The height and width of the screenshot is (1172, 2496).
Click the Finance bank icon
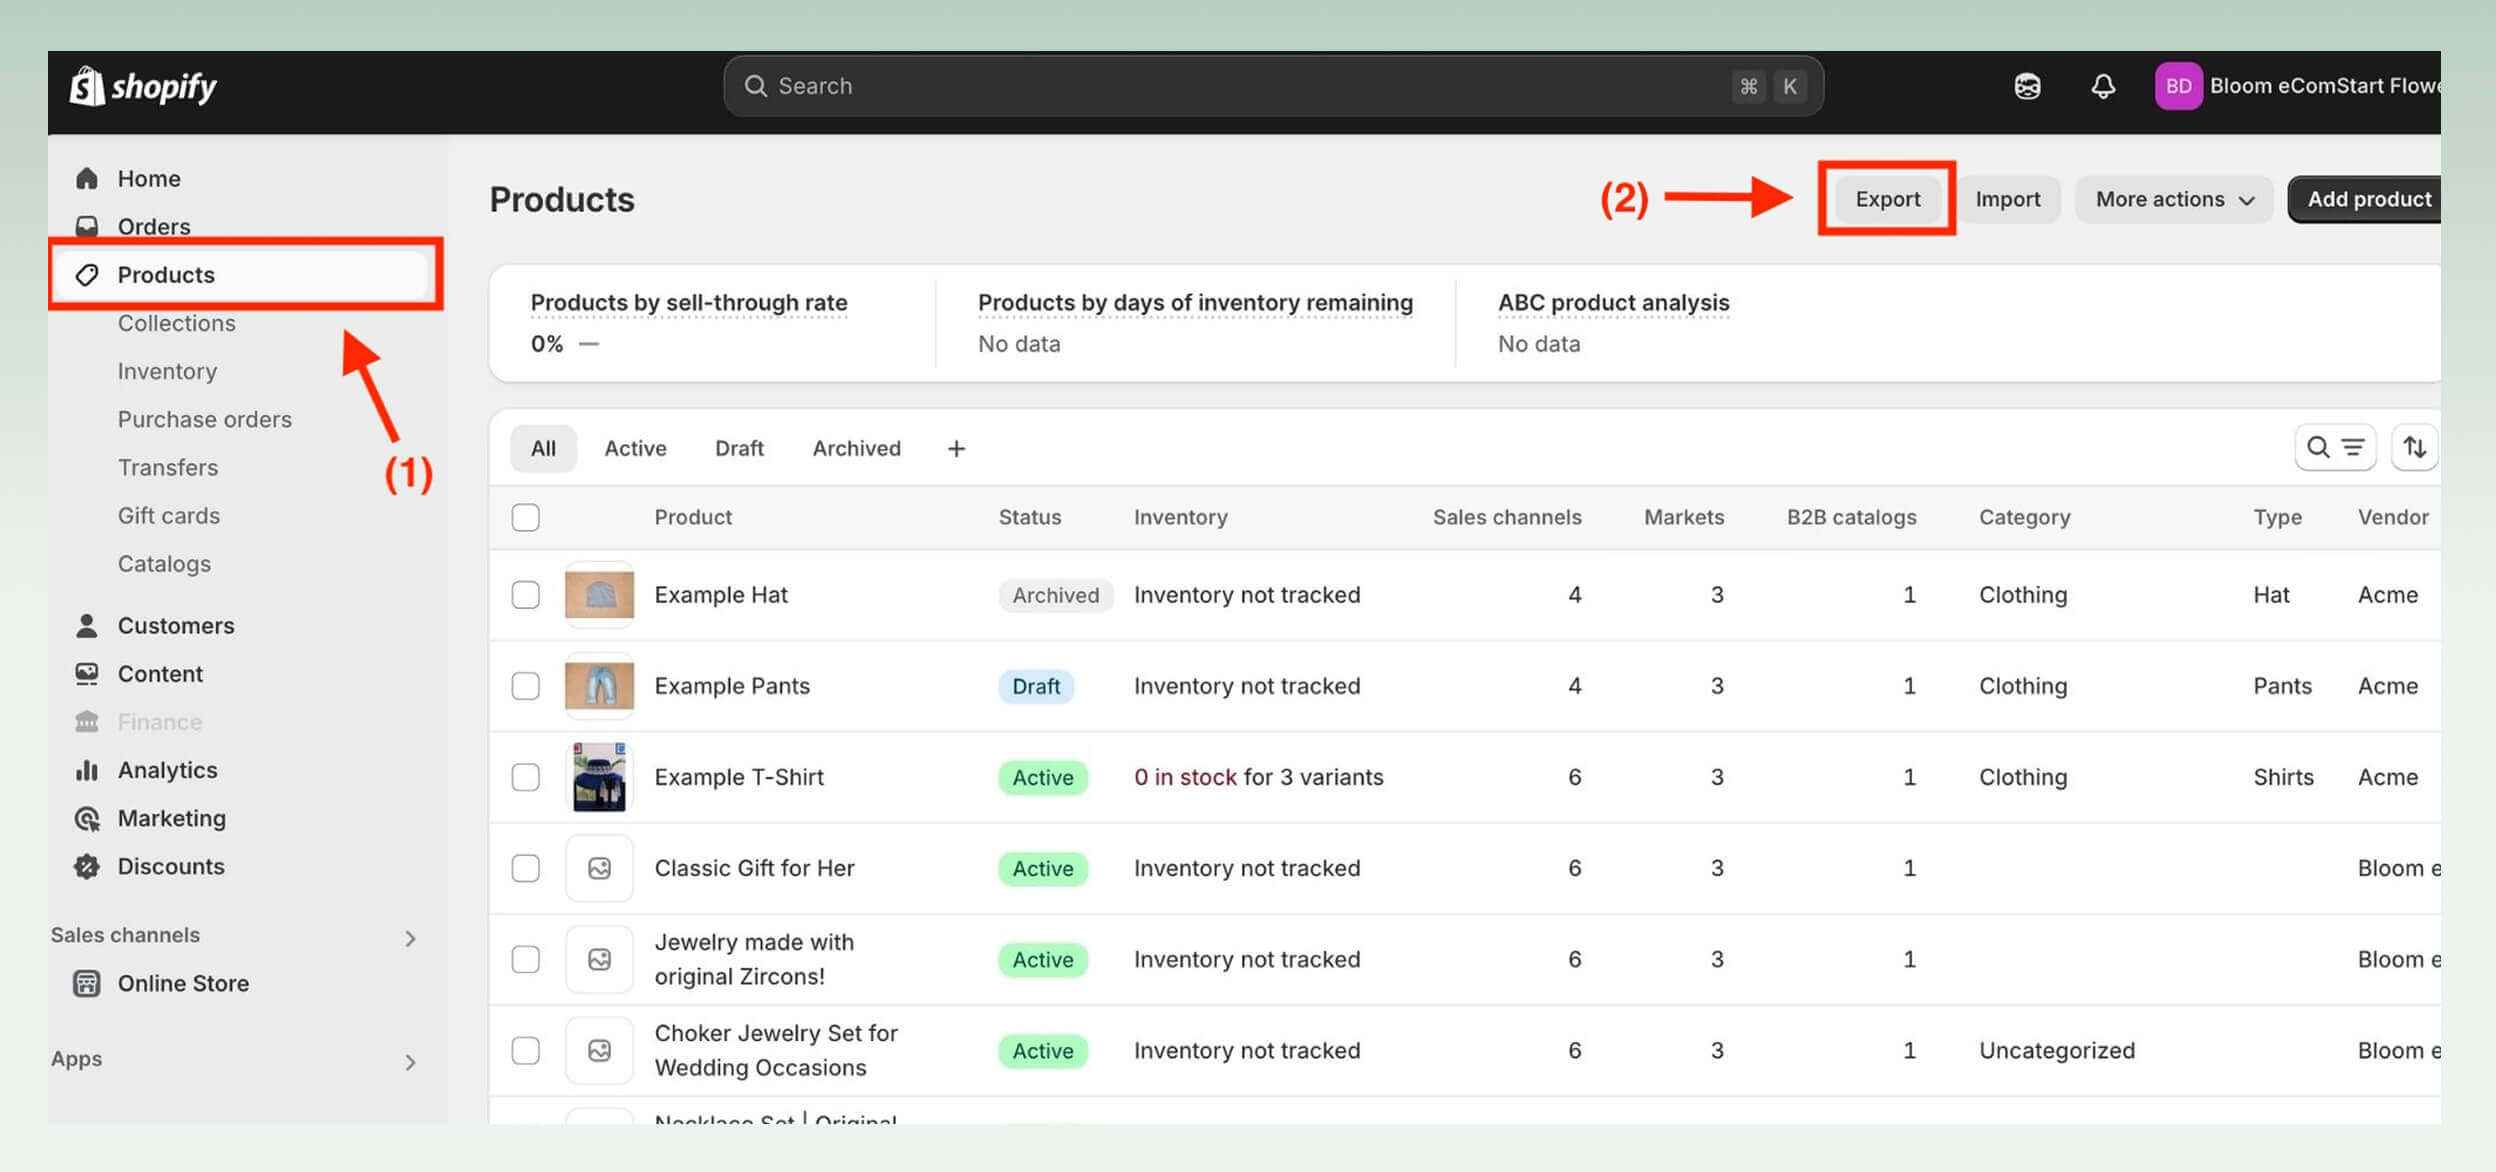[x=87, y=722]
